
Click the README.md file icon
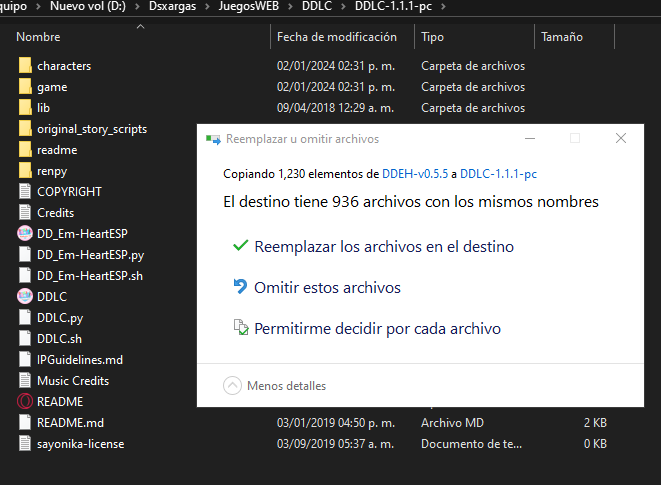[25, 422]
